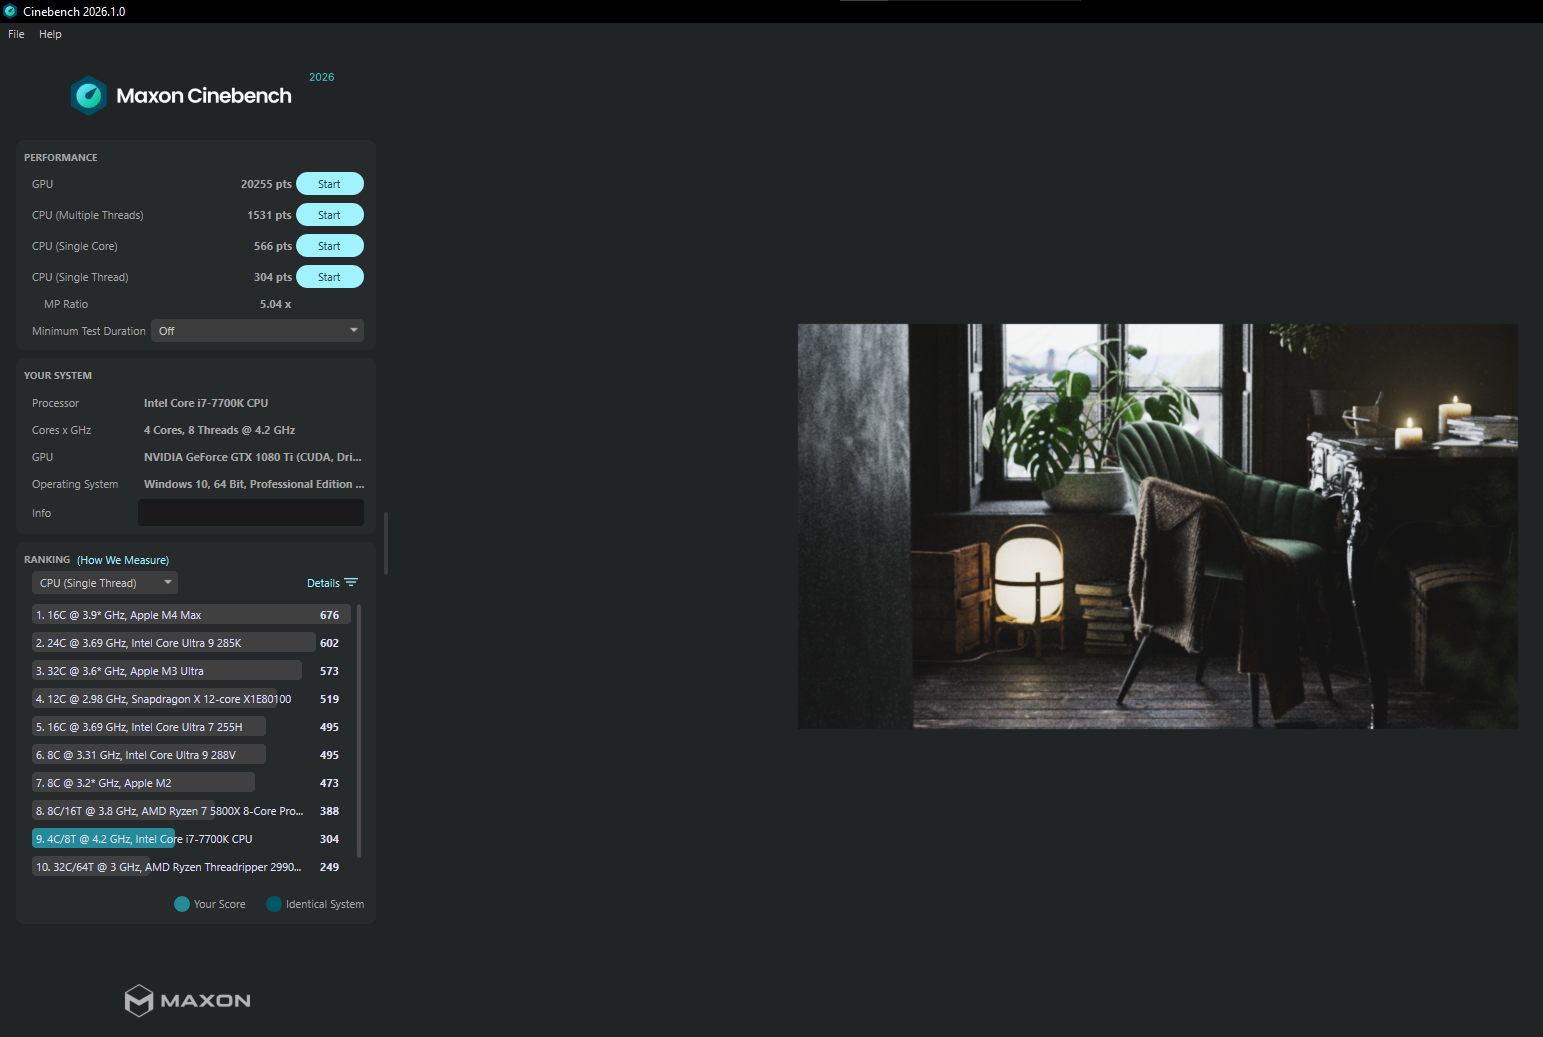1543x1037 pixels.
Task: Click the Your Score legend dot
Action: tap(182, 904)
